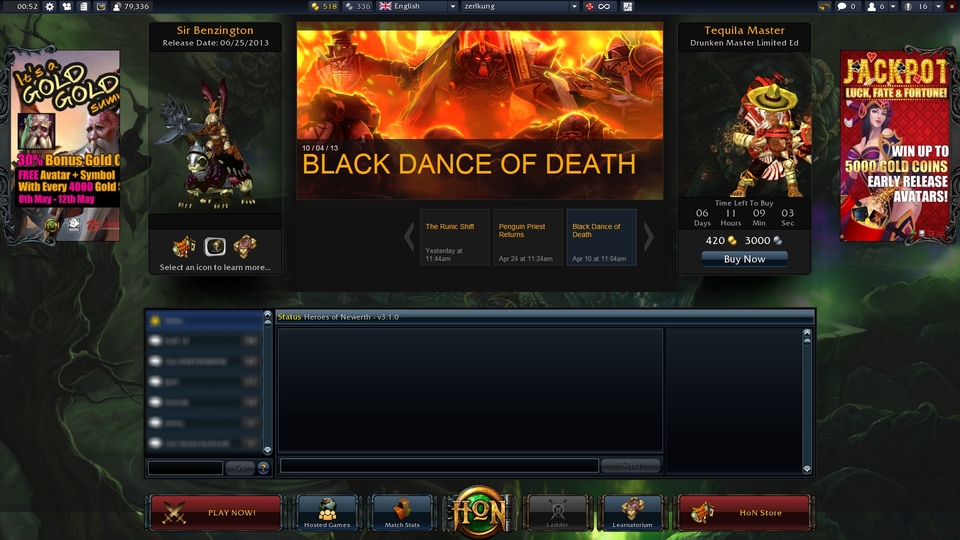Open Match Stats

coord(402,512)
